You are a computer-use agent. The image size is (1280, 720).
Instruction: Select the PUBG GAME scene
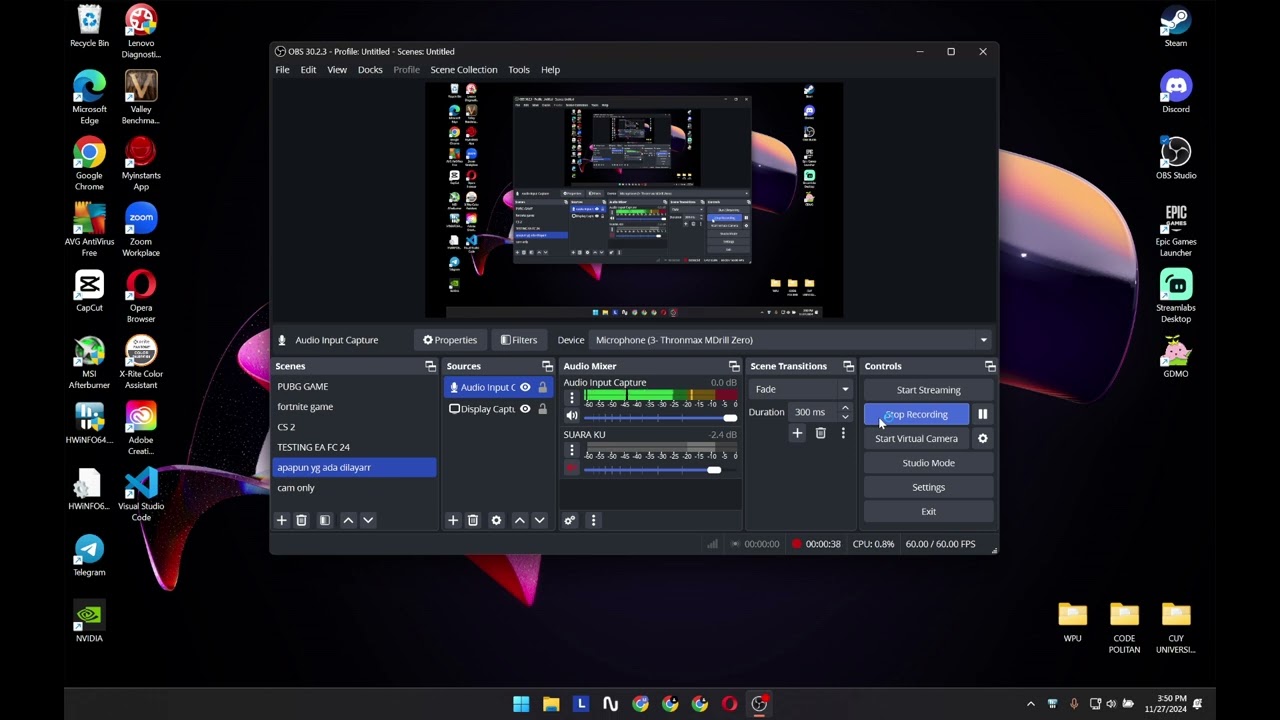[x=355, y=386]
